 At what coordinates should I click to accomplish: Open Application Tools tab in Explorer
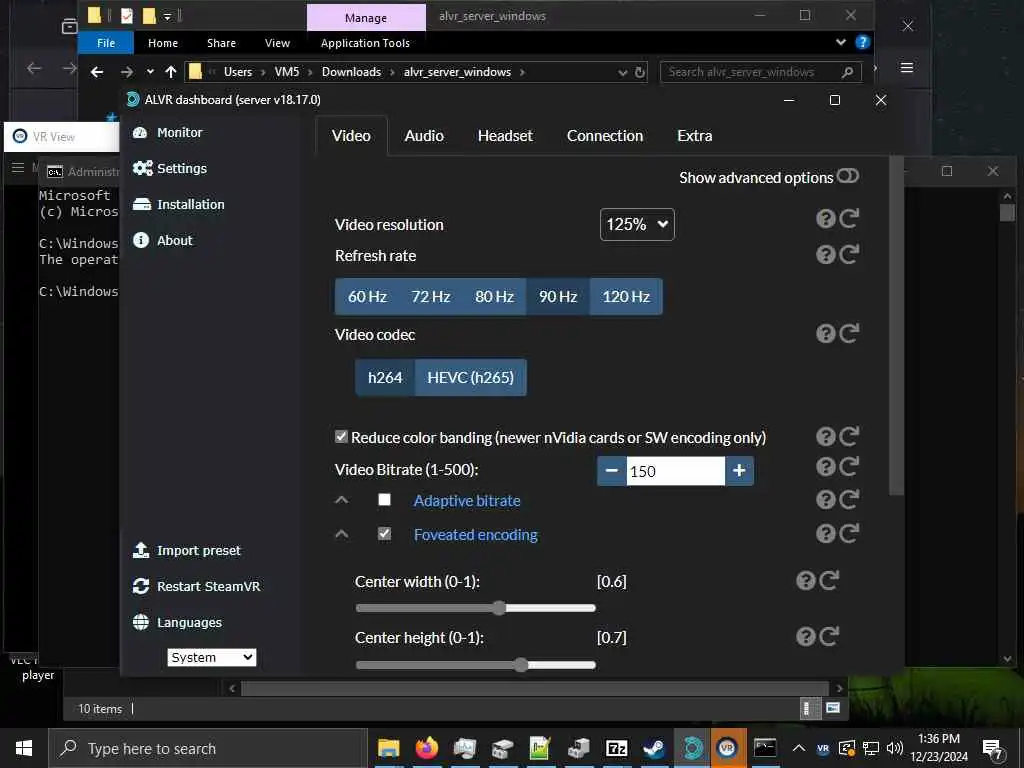point(365,43)
